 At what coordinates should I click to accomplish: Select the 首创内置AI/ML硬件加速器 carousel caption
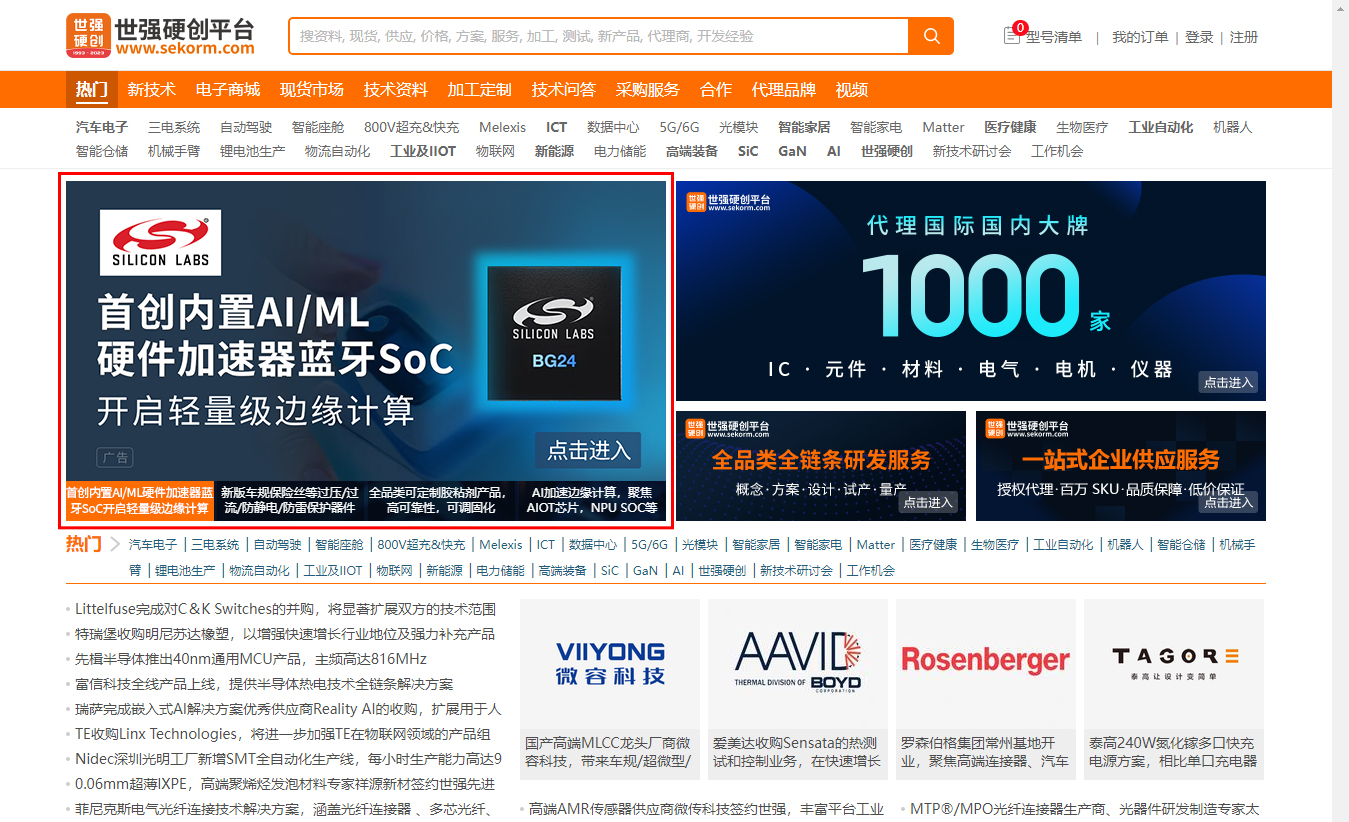coord(139,500)
